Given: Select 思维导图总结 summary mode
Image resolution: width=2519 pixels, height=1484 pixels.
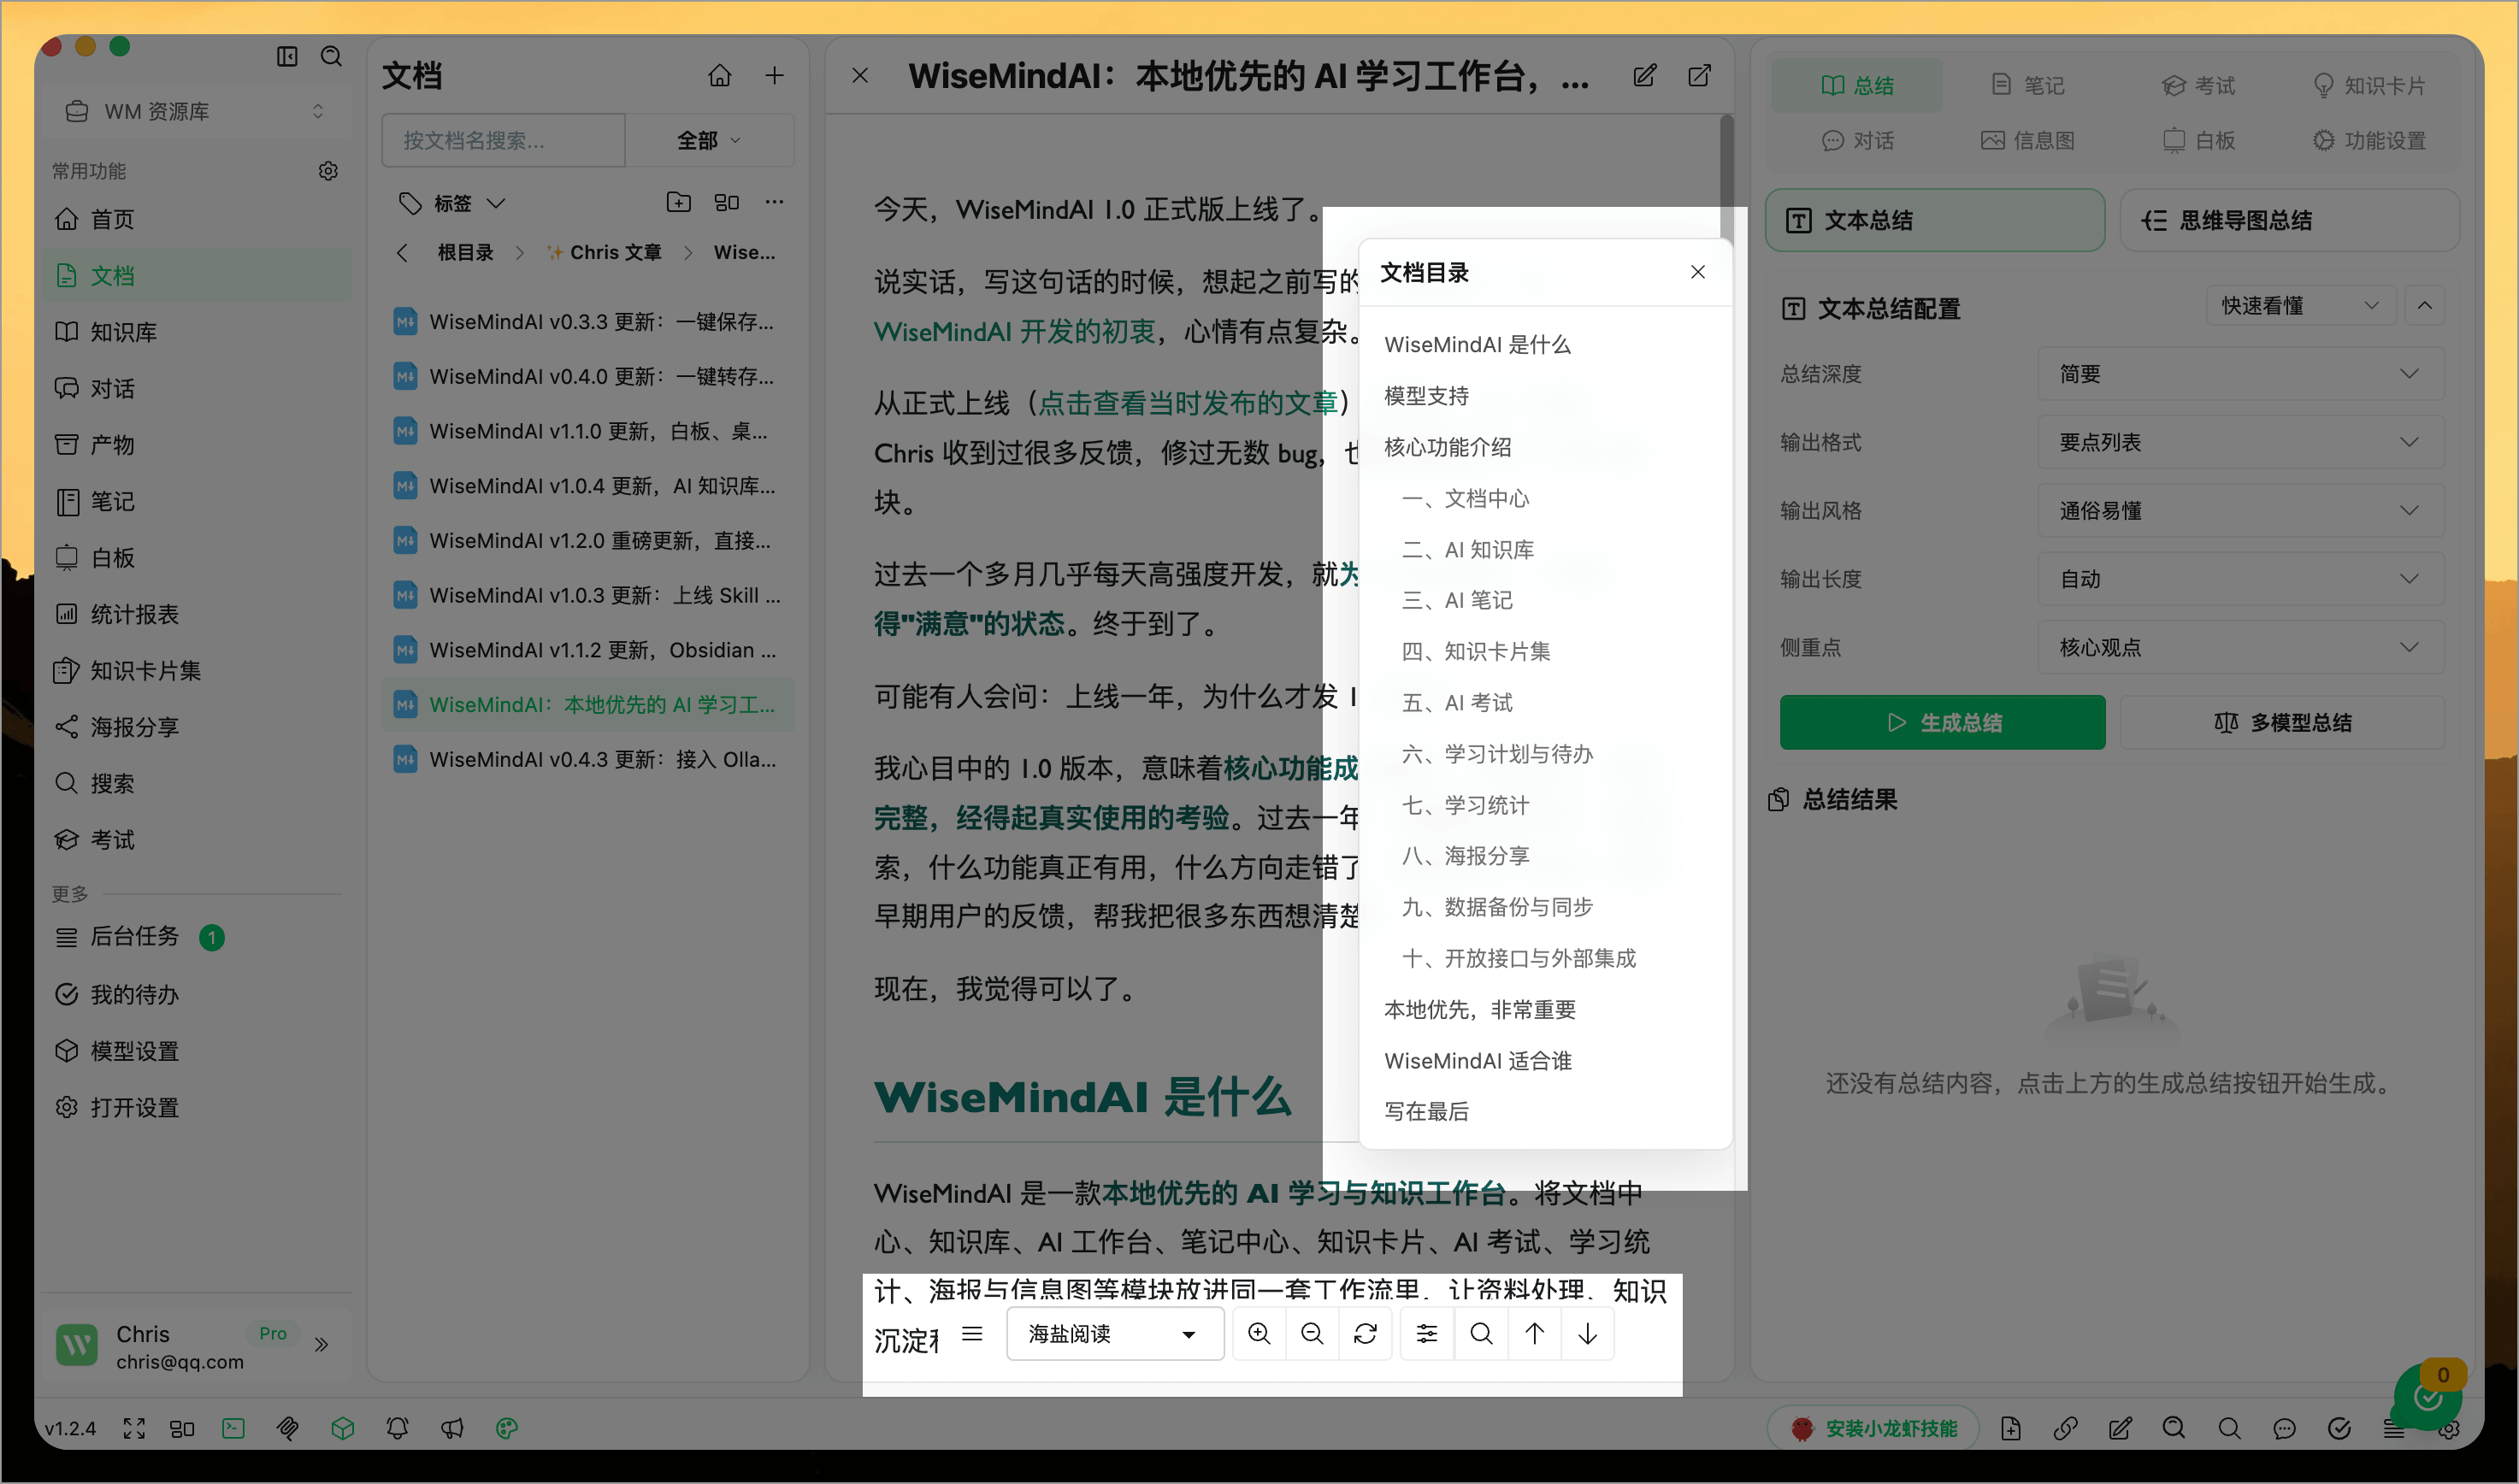Looking at the screenshot, I should pyautogui.click(x=2289, y=220).
